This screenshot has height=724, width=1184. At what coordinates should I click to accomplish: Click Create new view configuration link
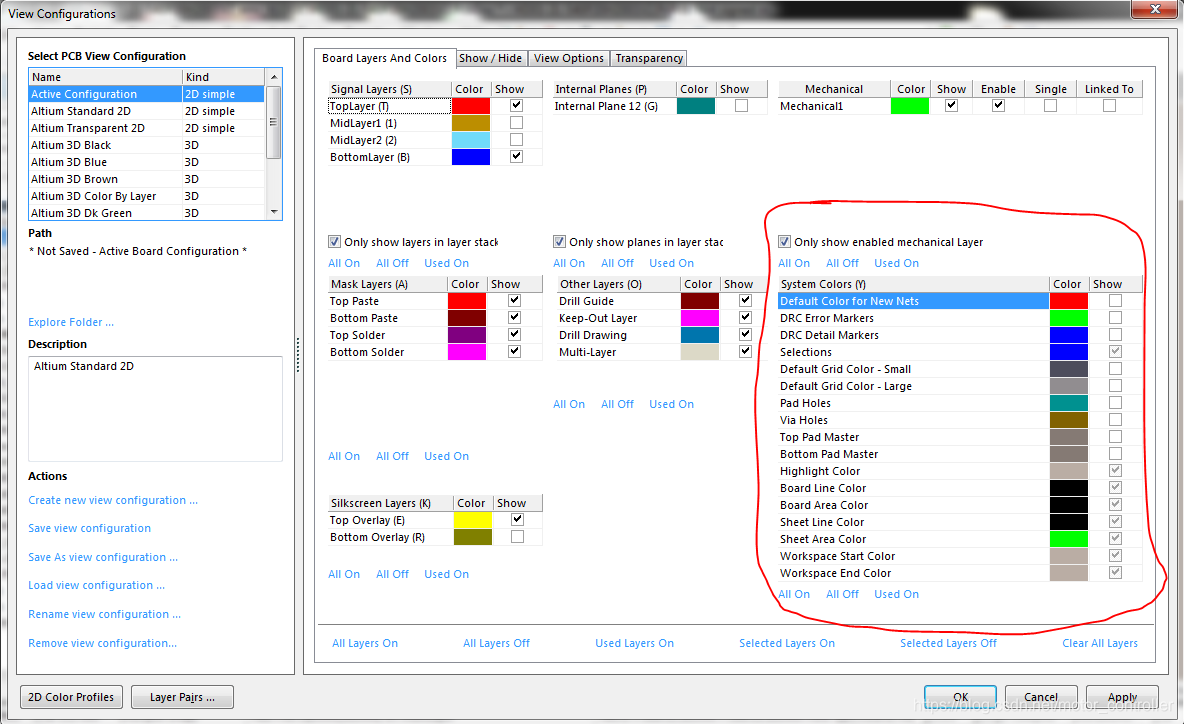click(x=113, y=500)
